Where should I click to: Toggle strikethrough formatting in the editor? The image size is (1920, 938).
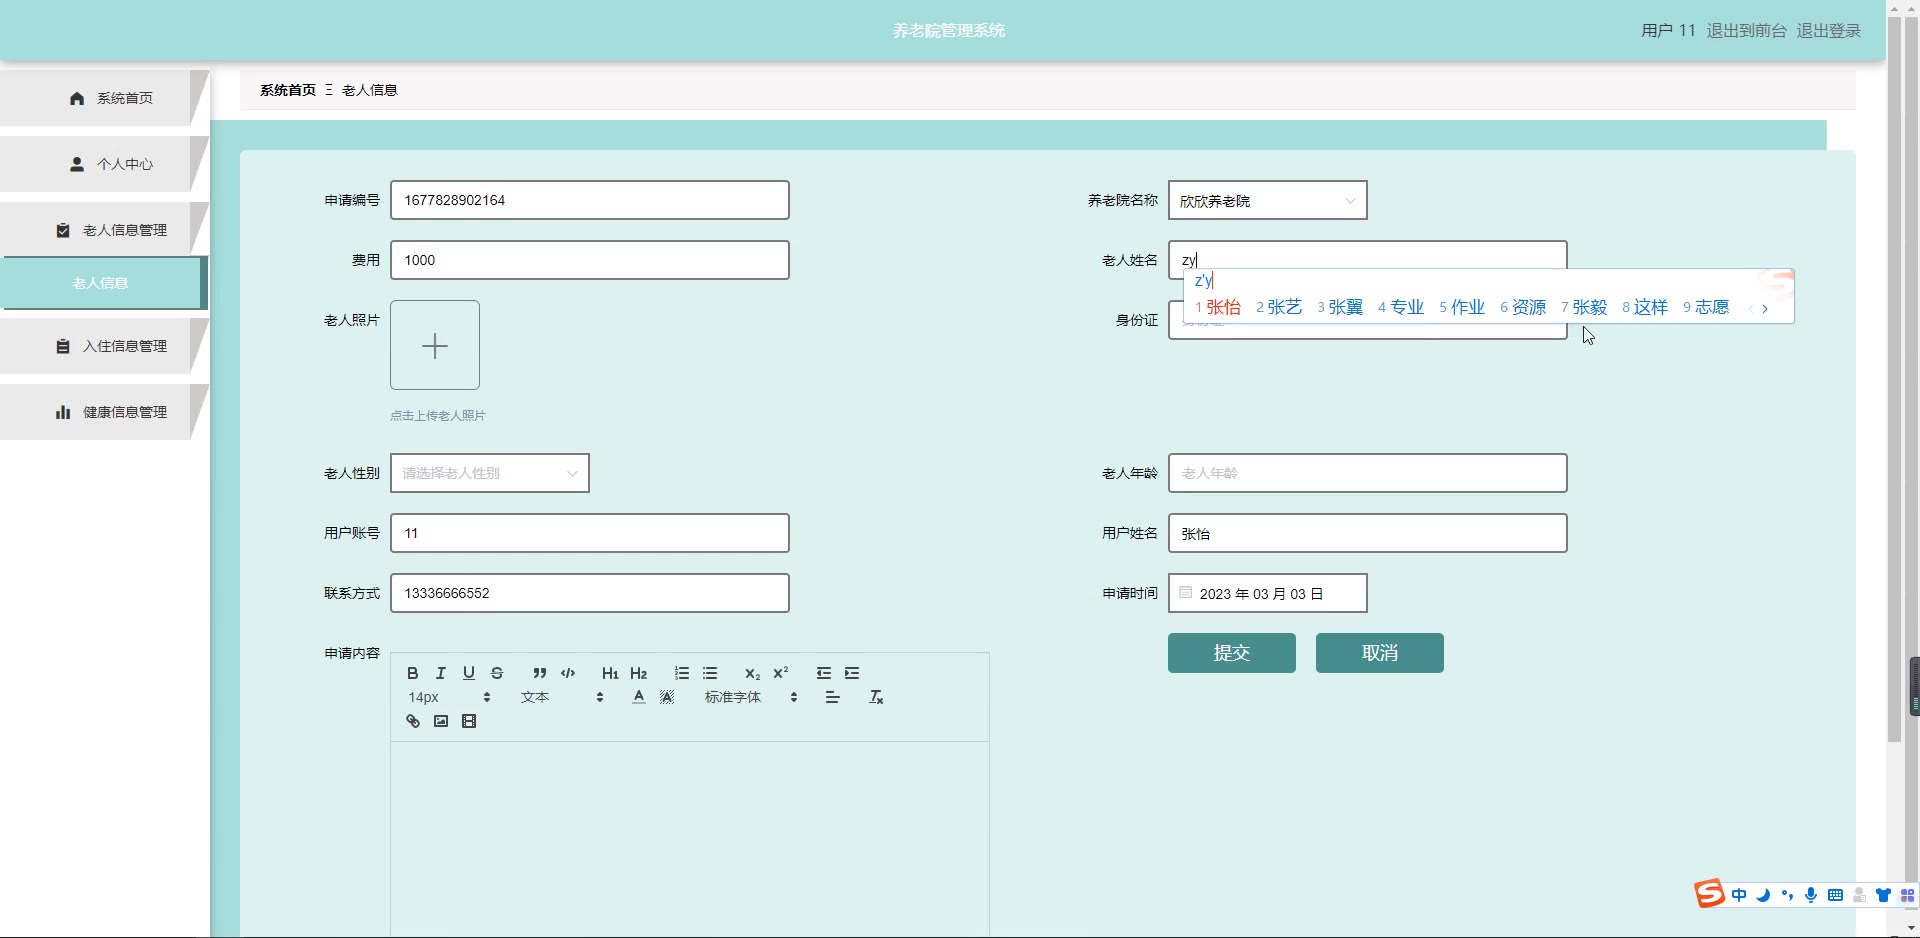497,673
